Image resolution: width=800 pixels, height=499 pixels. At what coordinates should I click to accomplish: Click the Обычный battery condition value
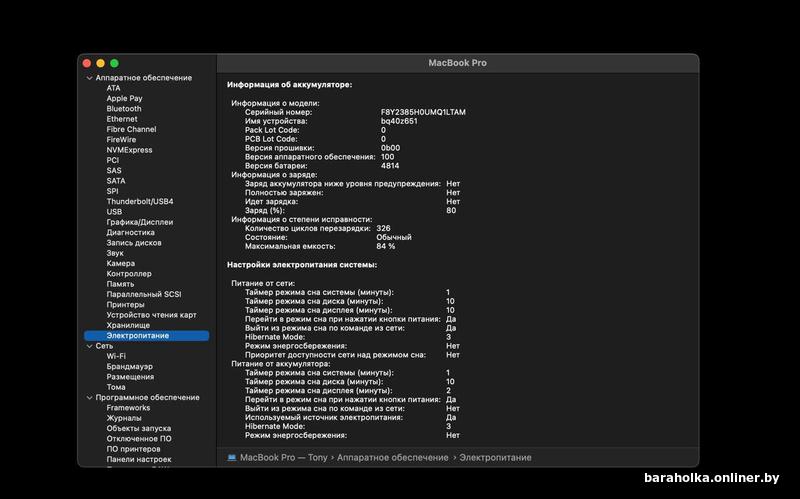[394, 237]
